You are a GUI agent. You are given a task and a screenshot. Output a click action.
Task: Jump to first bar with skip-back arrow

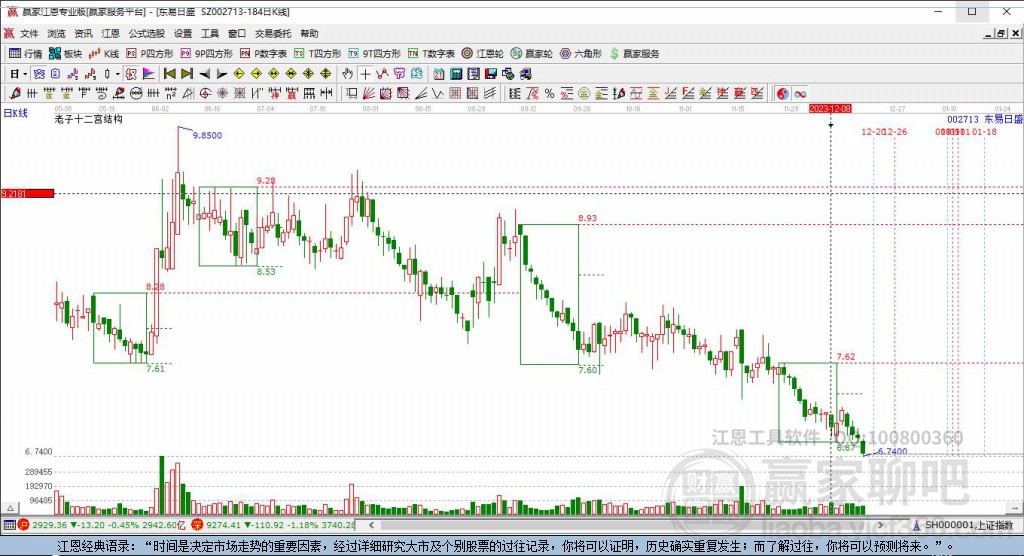(170, 74)
